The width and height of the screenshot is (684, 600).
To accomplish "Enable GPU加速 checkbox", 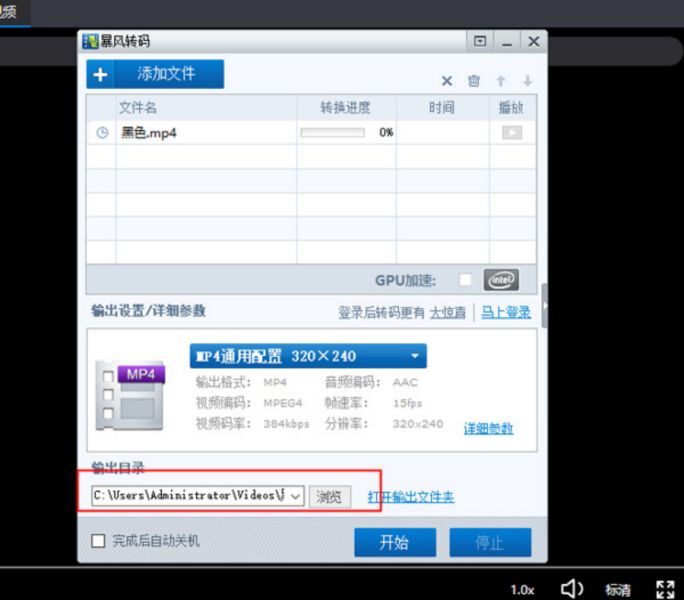I will (465, 280).
